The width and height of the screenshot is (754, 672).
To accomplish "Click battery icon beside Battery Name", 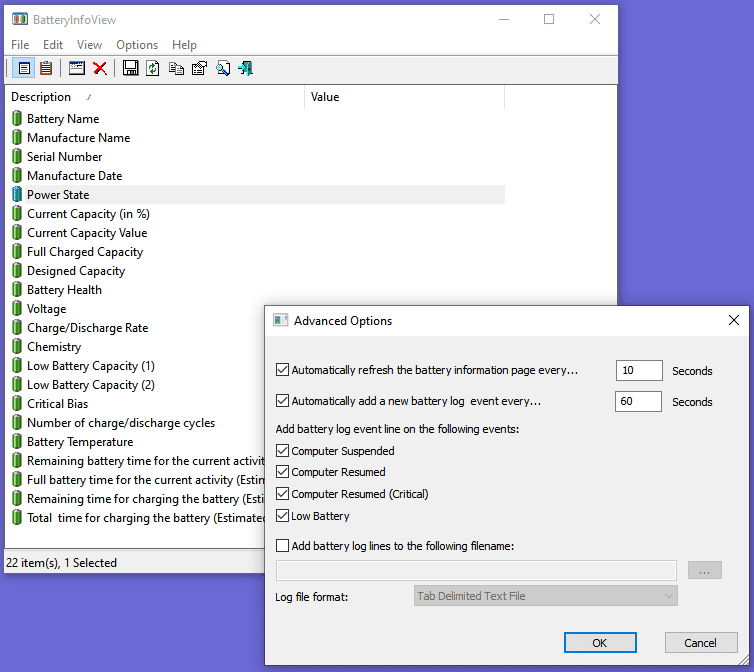I will click(17, 118).
